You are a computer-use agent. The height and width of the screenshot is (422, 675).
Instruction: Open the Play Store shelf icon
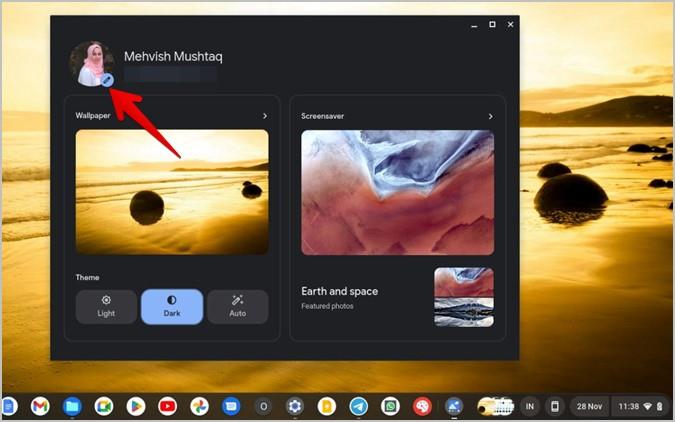tap(136, 406)
